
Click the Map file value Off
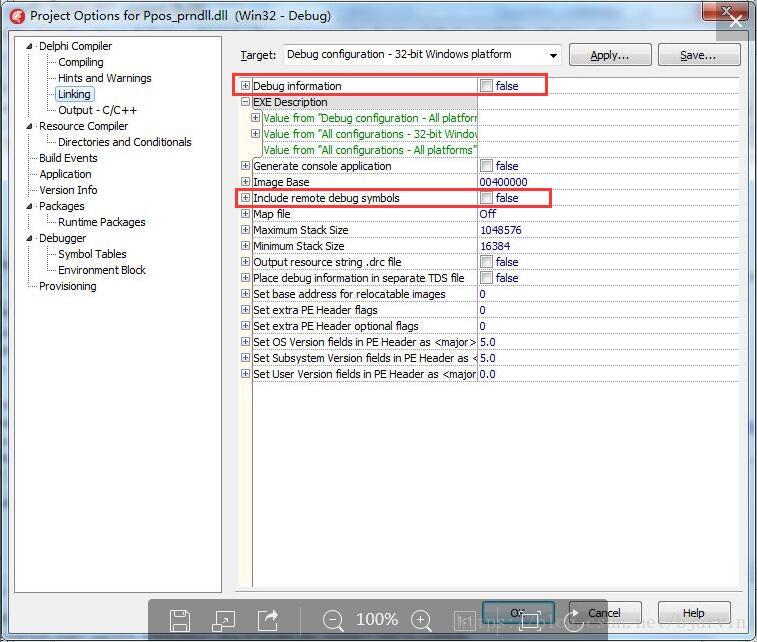click(488, 214)
